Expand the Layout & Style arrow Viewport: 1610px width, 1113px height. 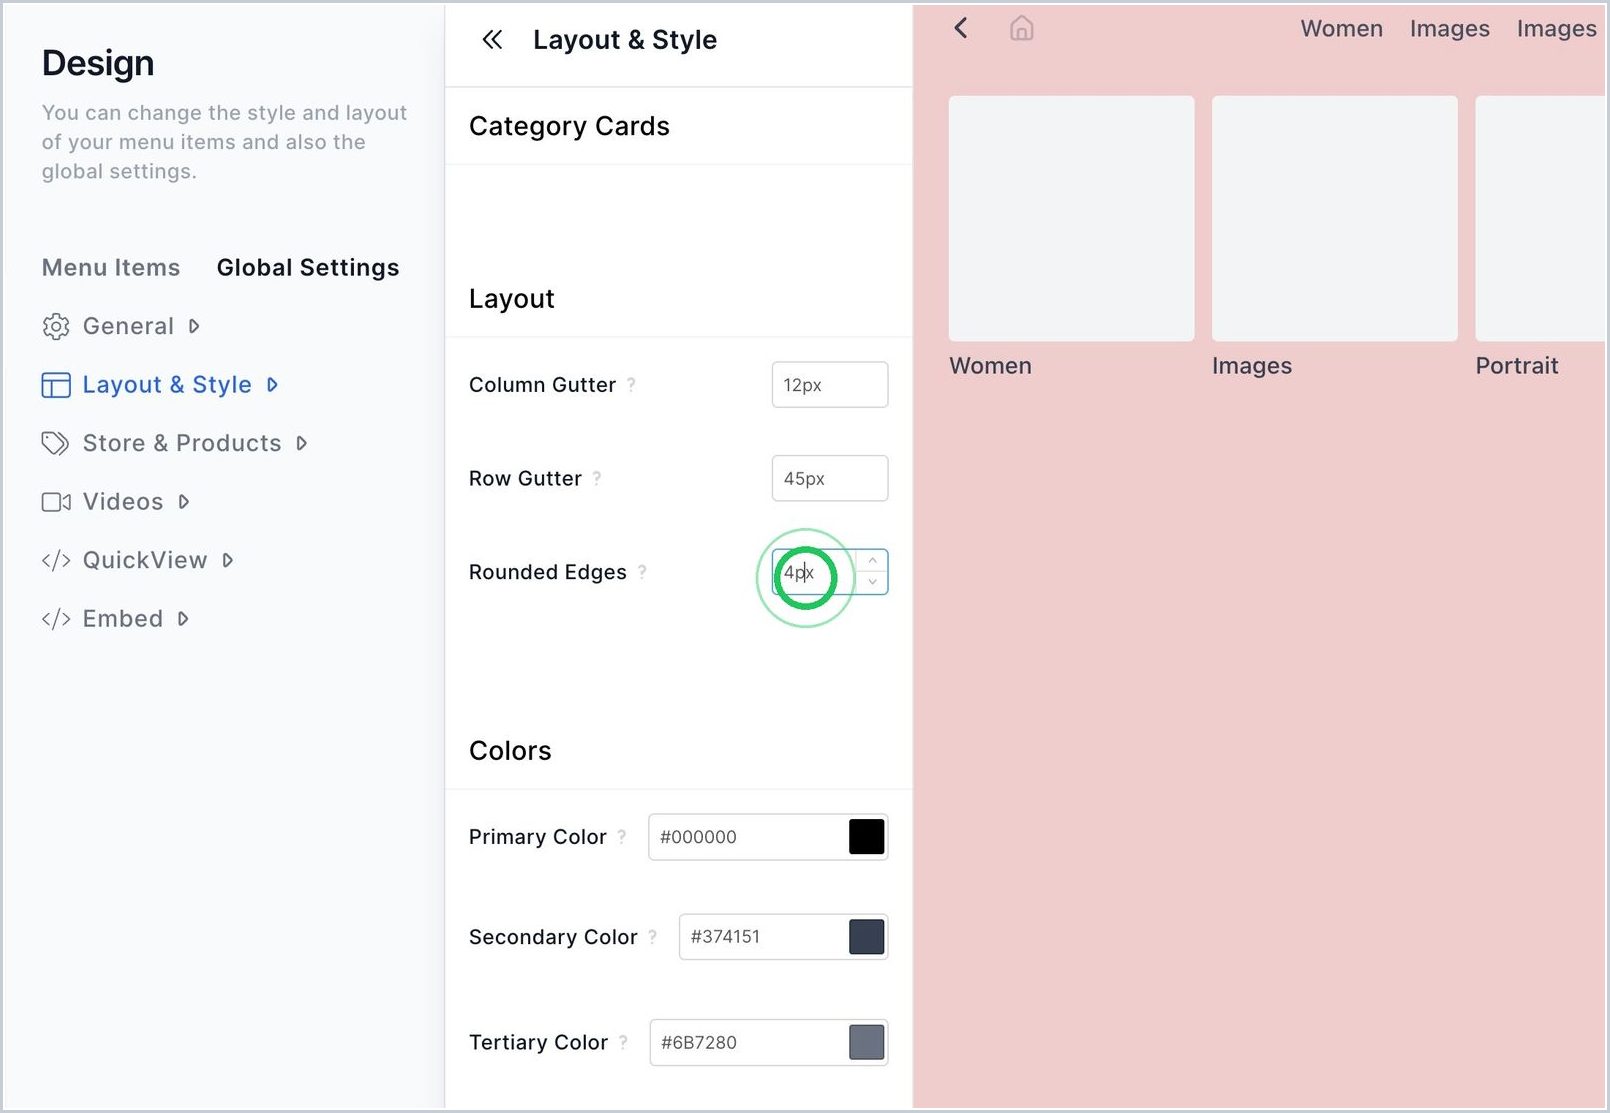click(x=272, y=385)
